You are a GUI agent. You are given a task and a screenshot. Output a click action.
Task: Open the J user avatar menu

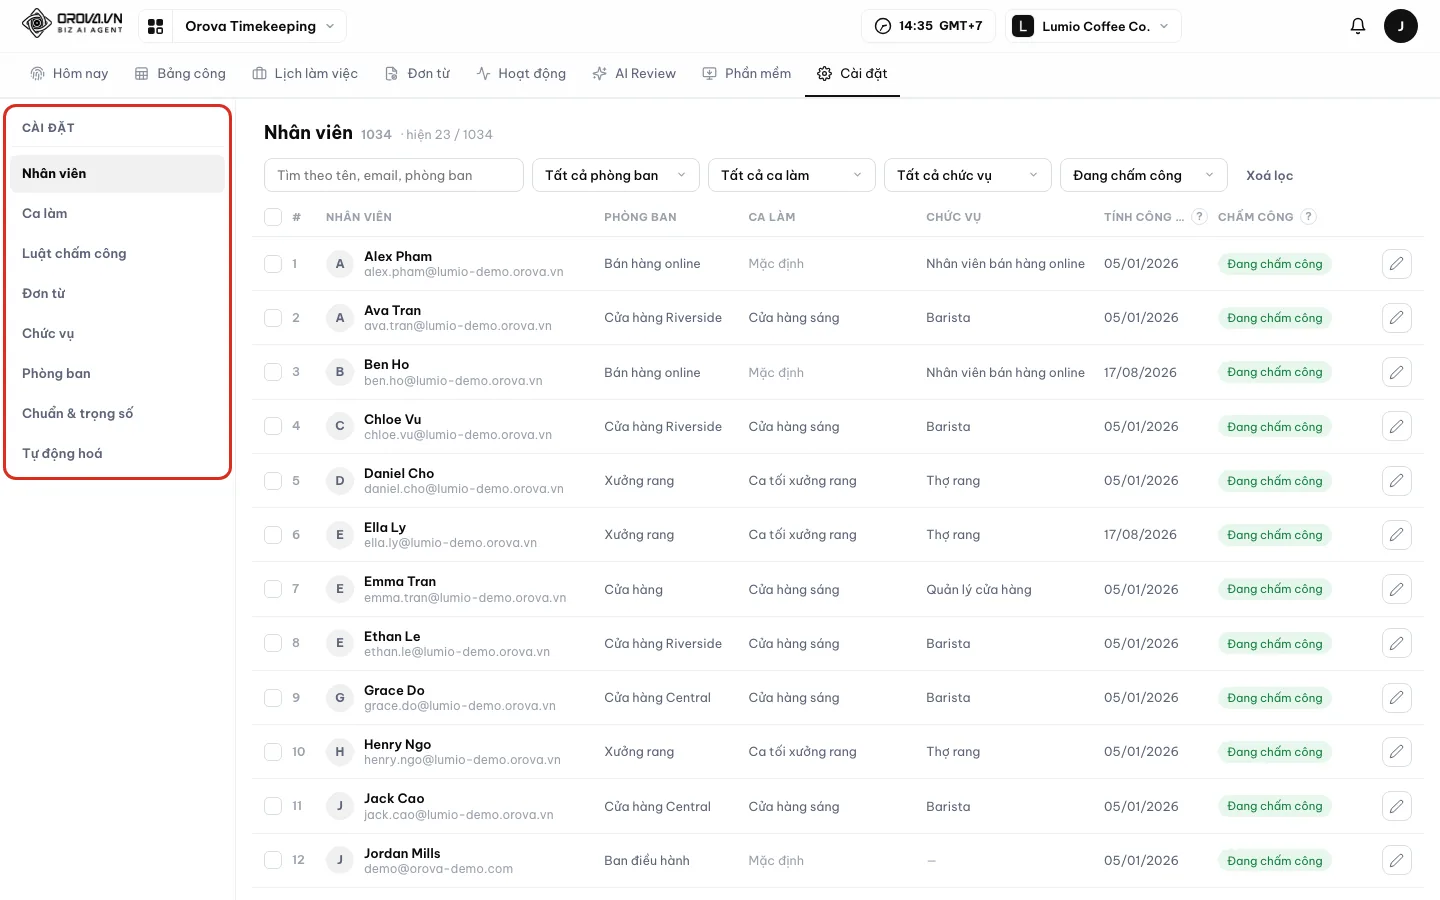pyautogui.click(x=1400, y=26)
